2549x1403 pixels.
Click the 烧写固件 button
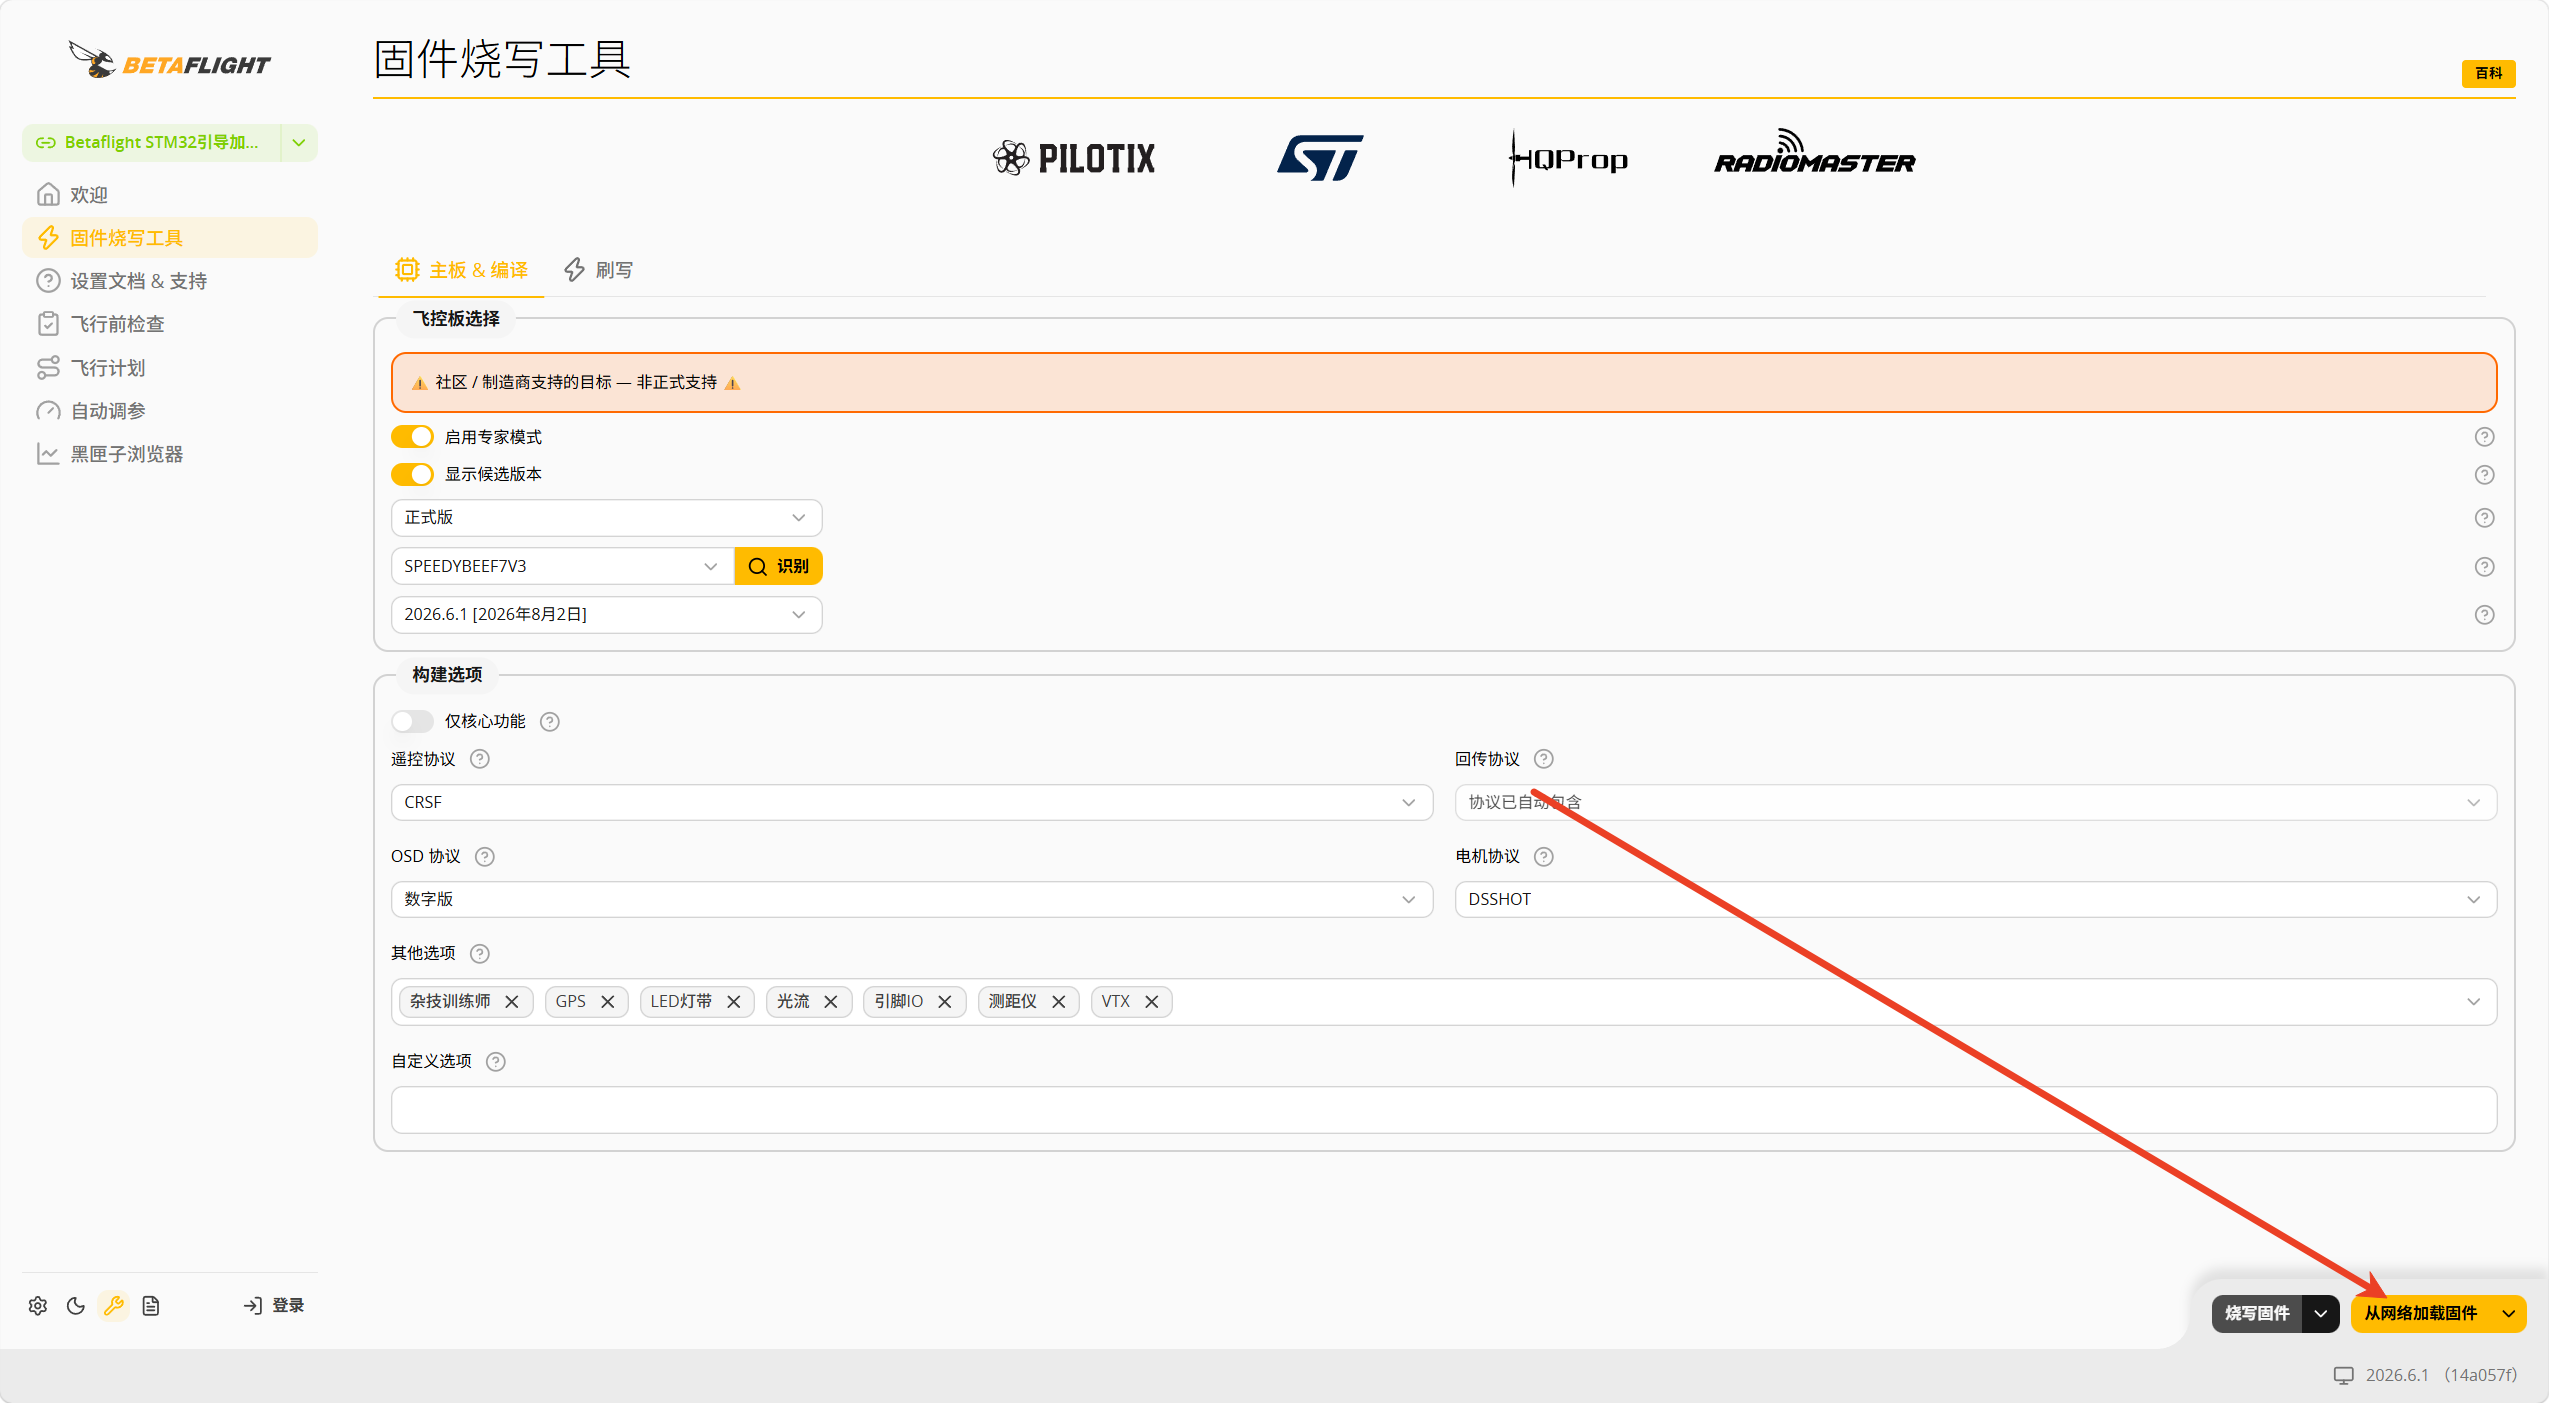click(x=2257, y=1313)
